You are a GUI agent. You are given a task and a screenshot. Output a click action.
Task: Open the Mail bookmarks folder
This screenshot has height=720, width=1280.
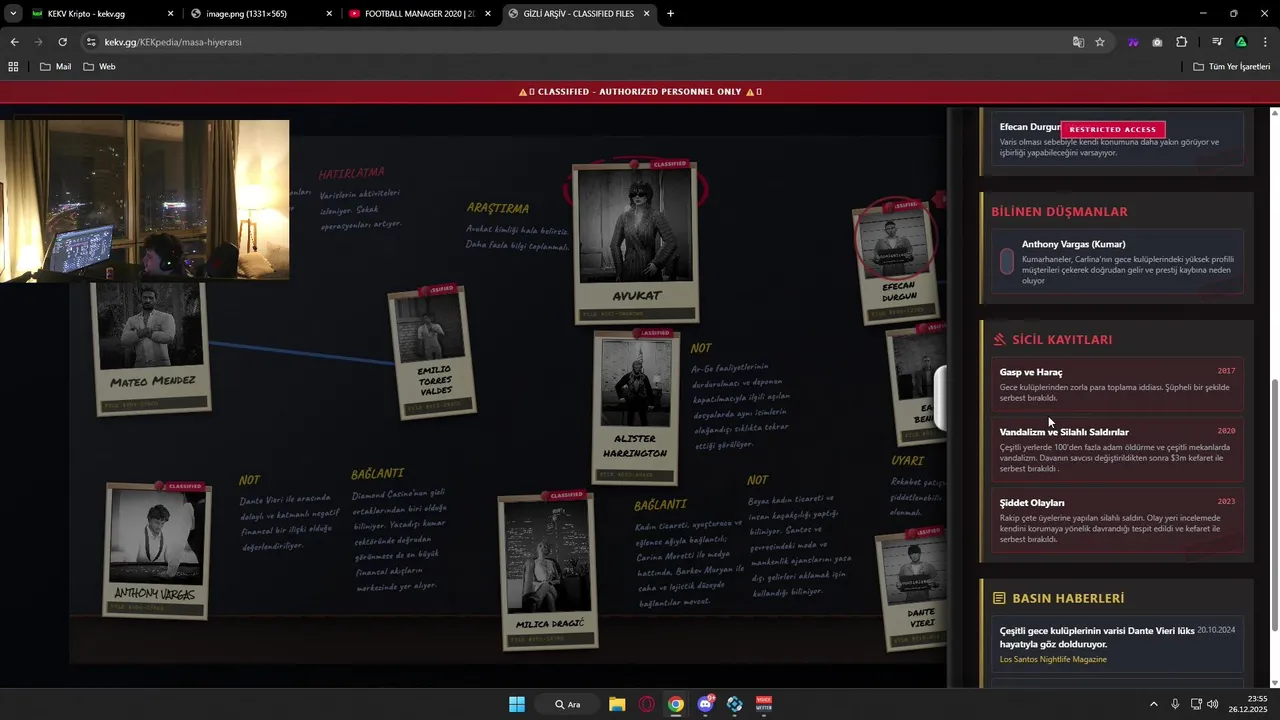coord(56,66)
